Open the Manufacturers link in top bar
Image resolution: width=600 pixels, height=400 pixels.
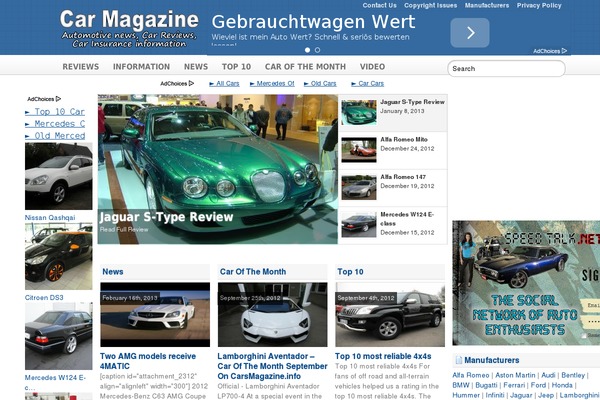[487, 5]
